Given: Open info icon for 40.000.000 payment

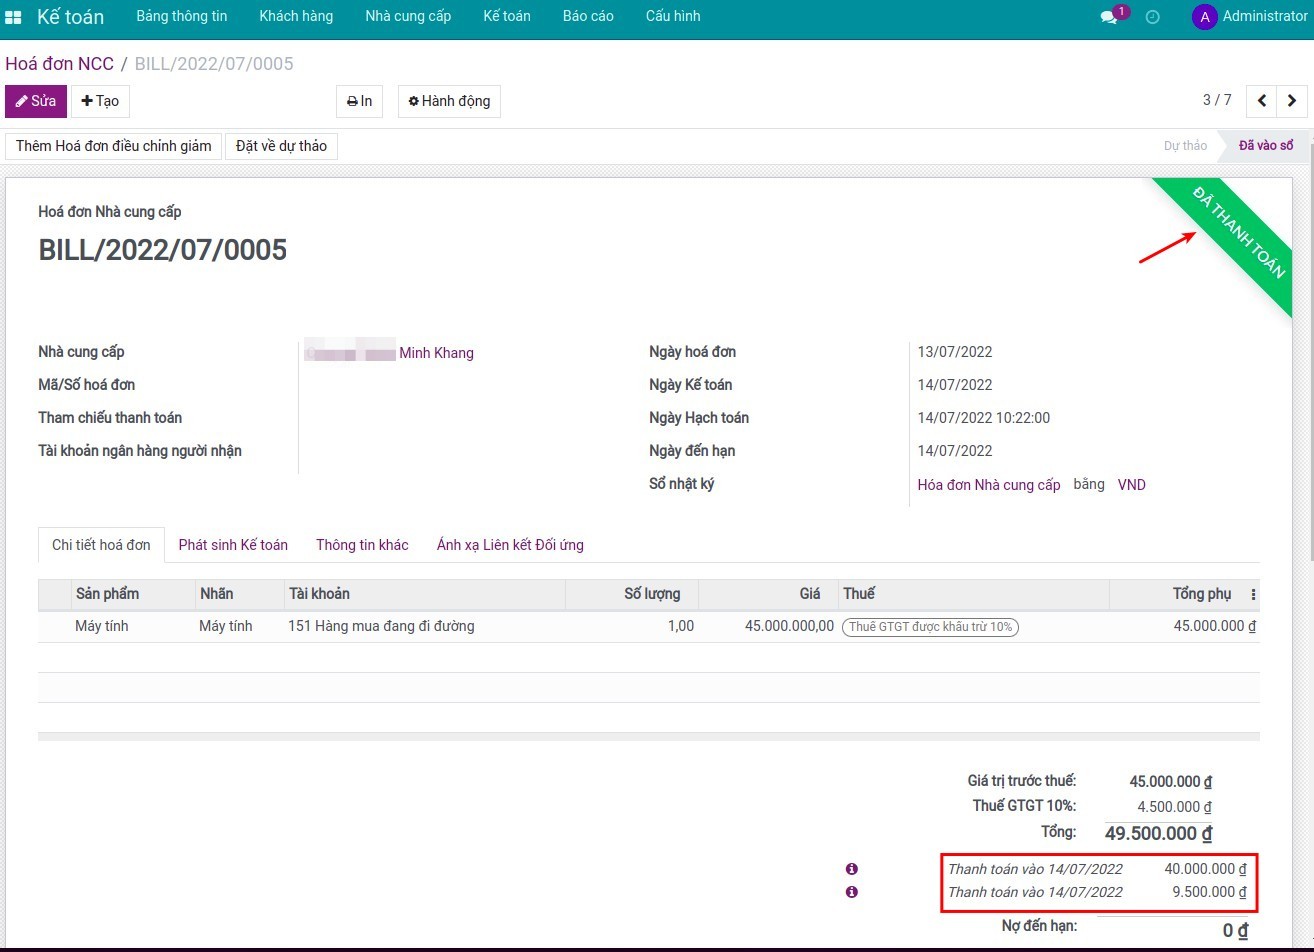Looking at the screenshot, I should coord(852,869).
